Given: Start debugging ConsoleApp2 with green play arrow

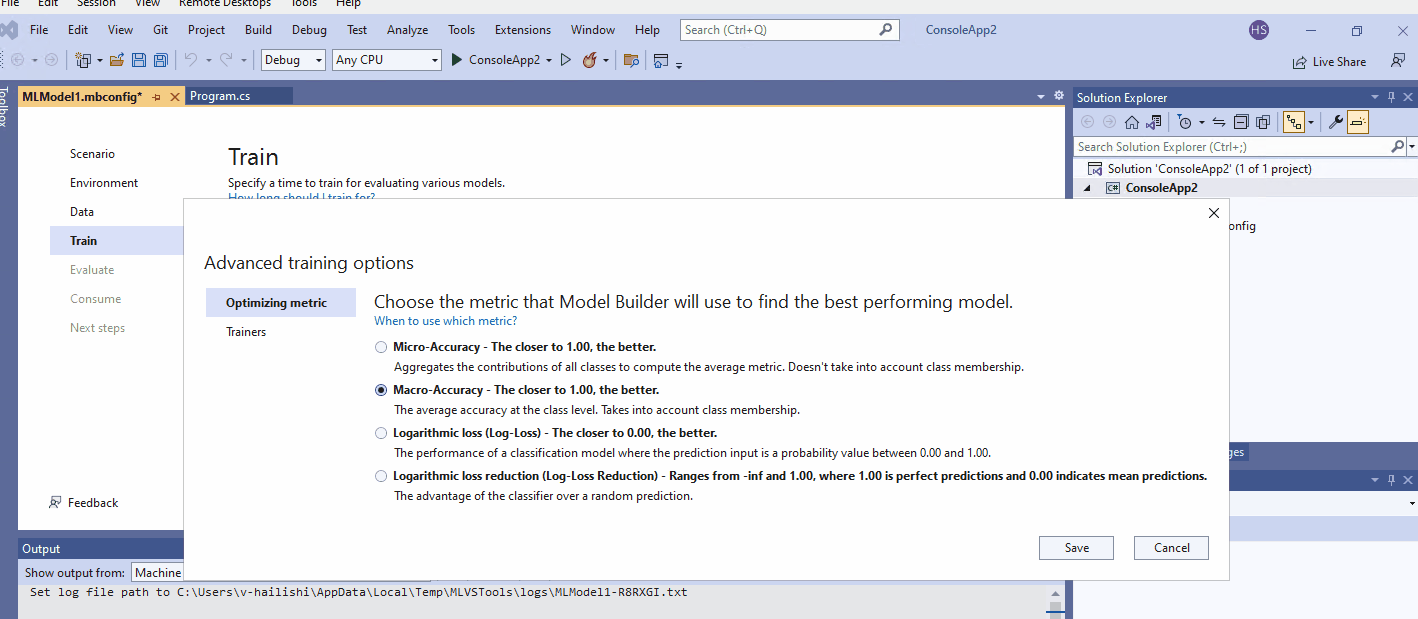Looking at the screenshot, I should click(x=457, y=60).
